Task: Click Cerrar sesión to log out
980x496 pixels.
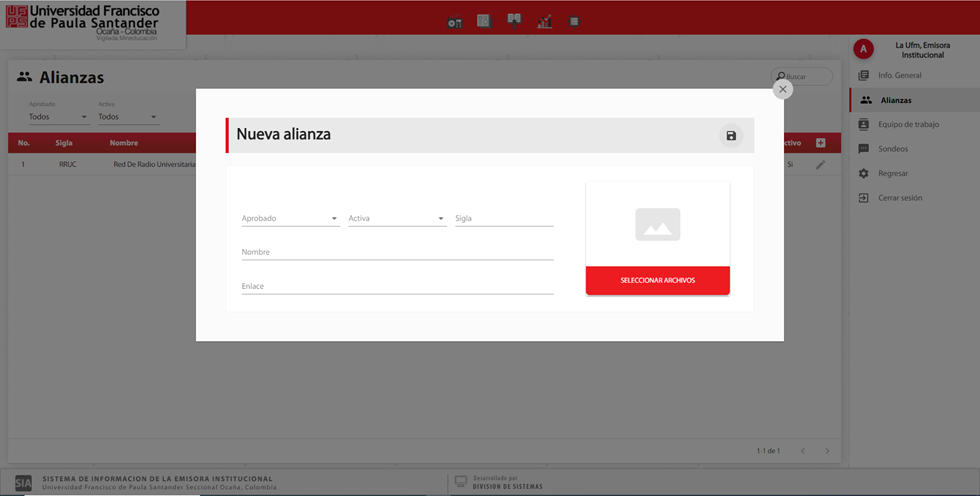Action: 900,198
